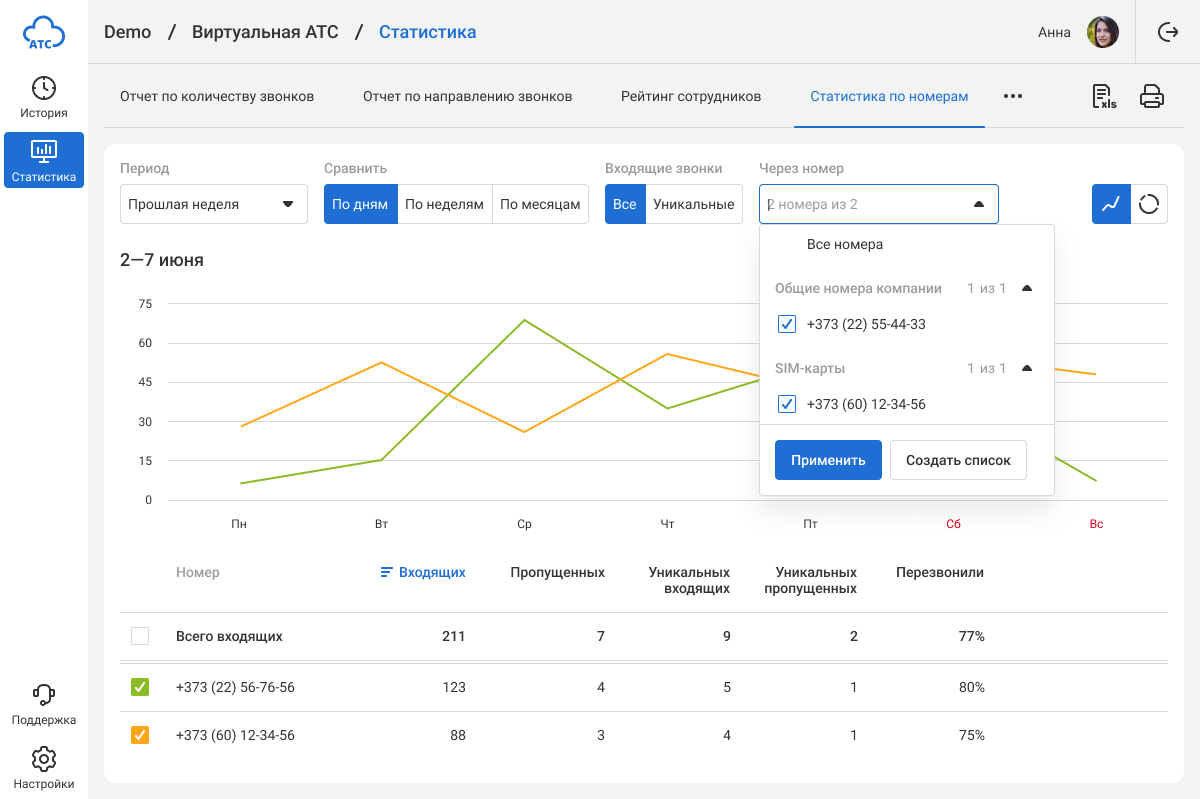Select line chart view button

[x=1111, y=204]
